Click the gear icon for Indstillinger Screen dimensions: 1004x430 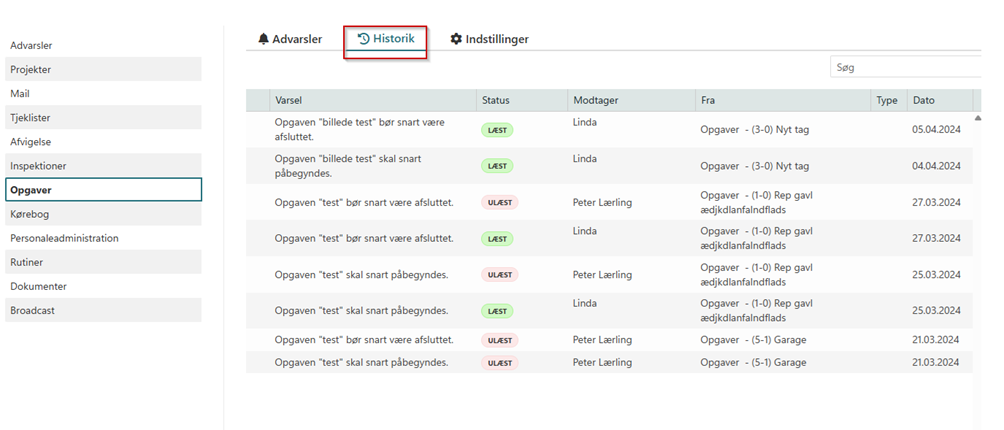click(x=456, y=40)
